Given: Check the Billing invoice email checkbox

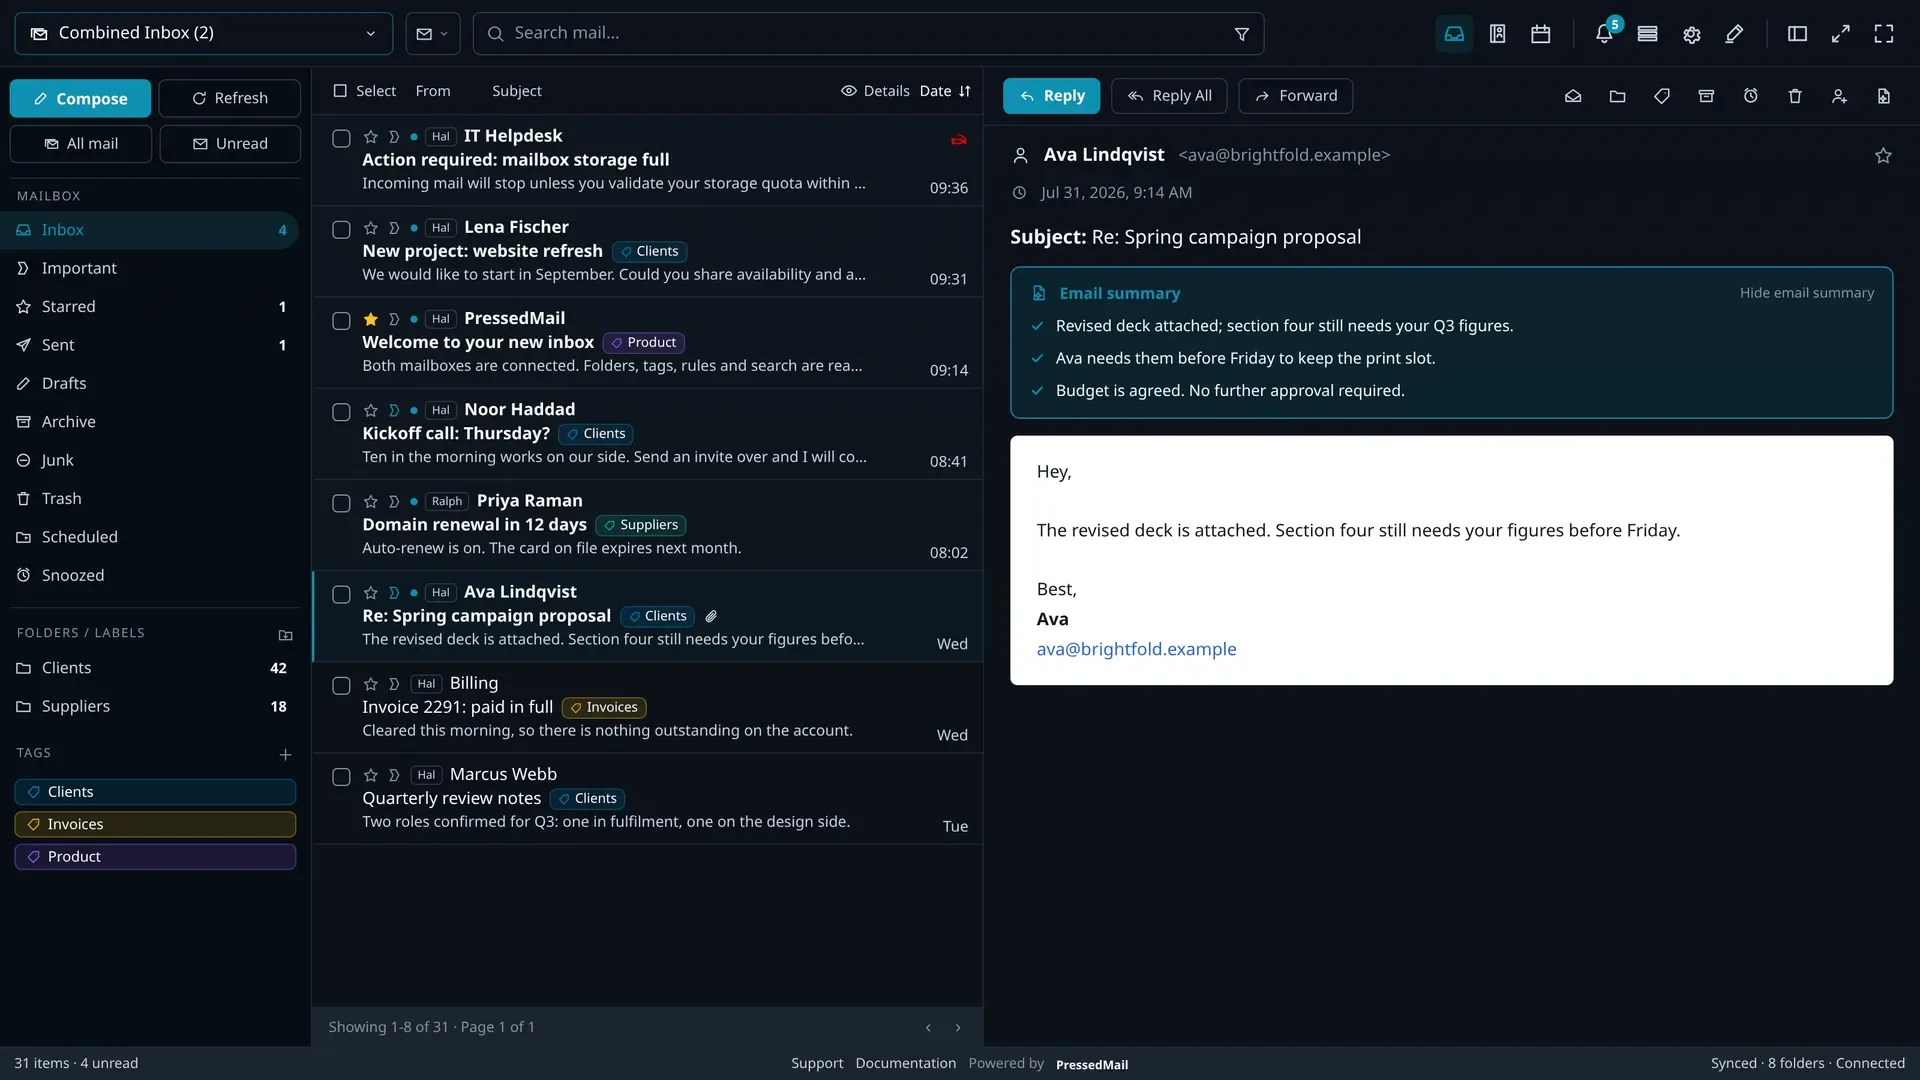Looking at the screenshot, I should [x=341, y=685].
